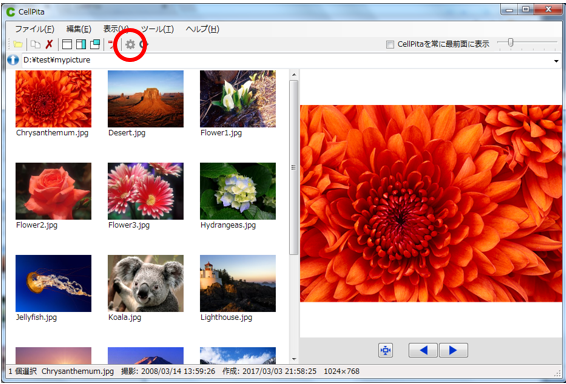566x384 pixels.
Task: Click the file name label Jellyfish.jpg
Action: tap(36, 318)
